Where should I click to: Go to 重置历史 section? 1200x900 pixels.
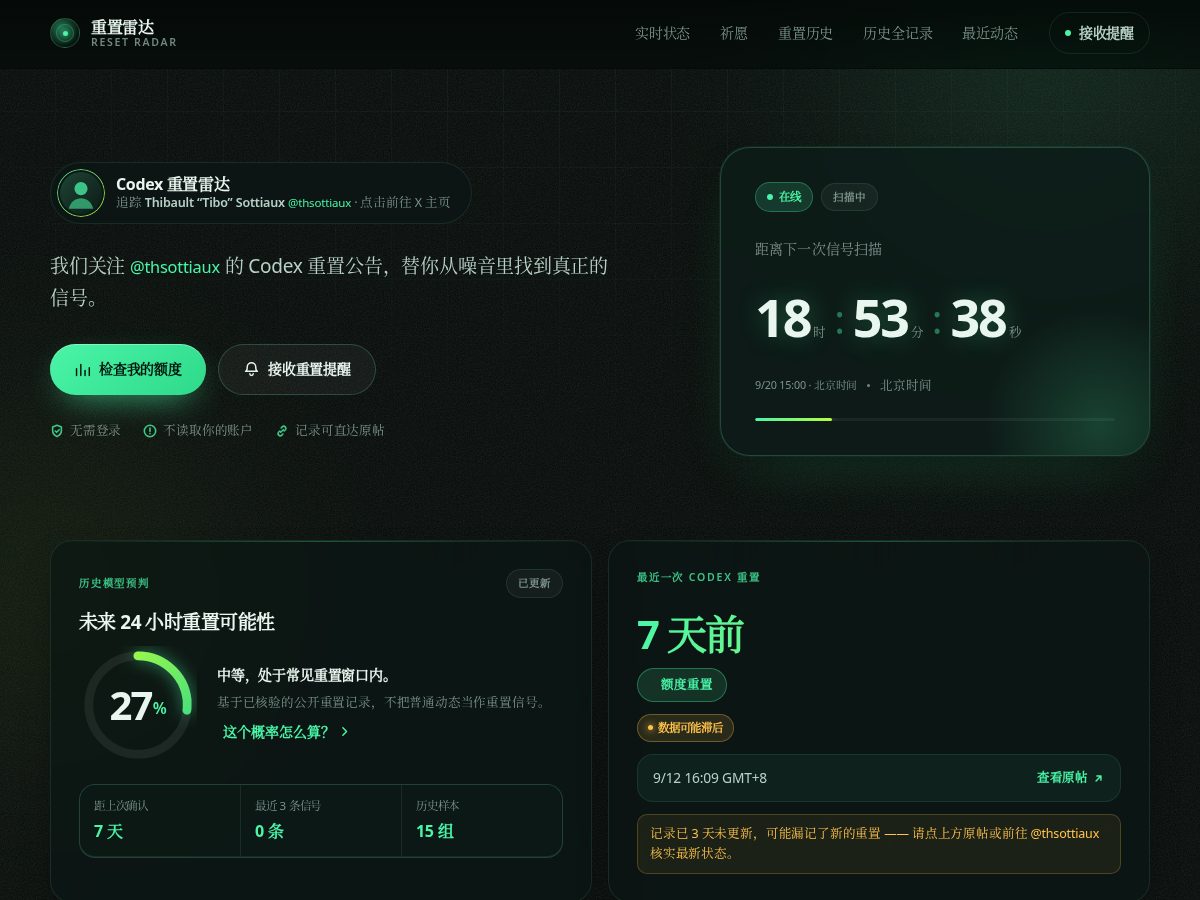click(x=805, y=33)
